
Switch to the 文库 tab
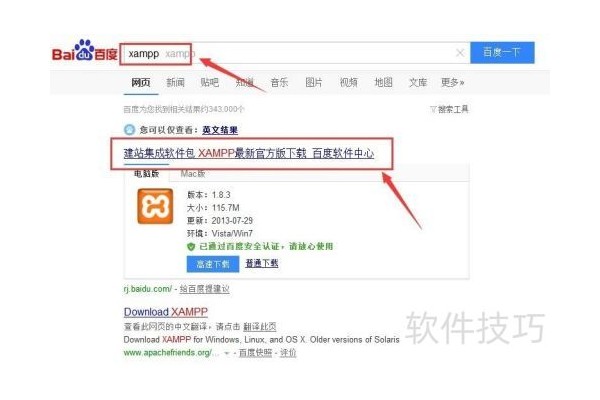coord(418,82)
